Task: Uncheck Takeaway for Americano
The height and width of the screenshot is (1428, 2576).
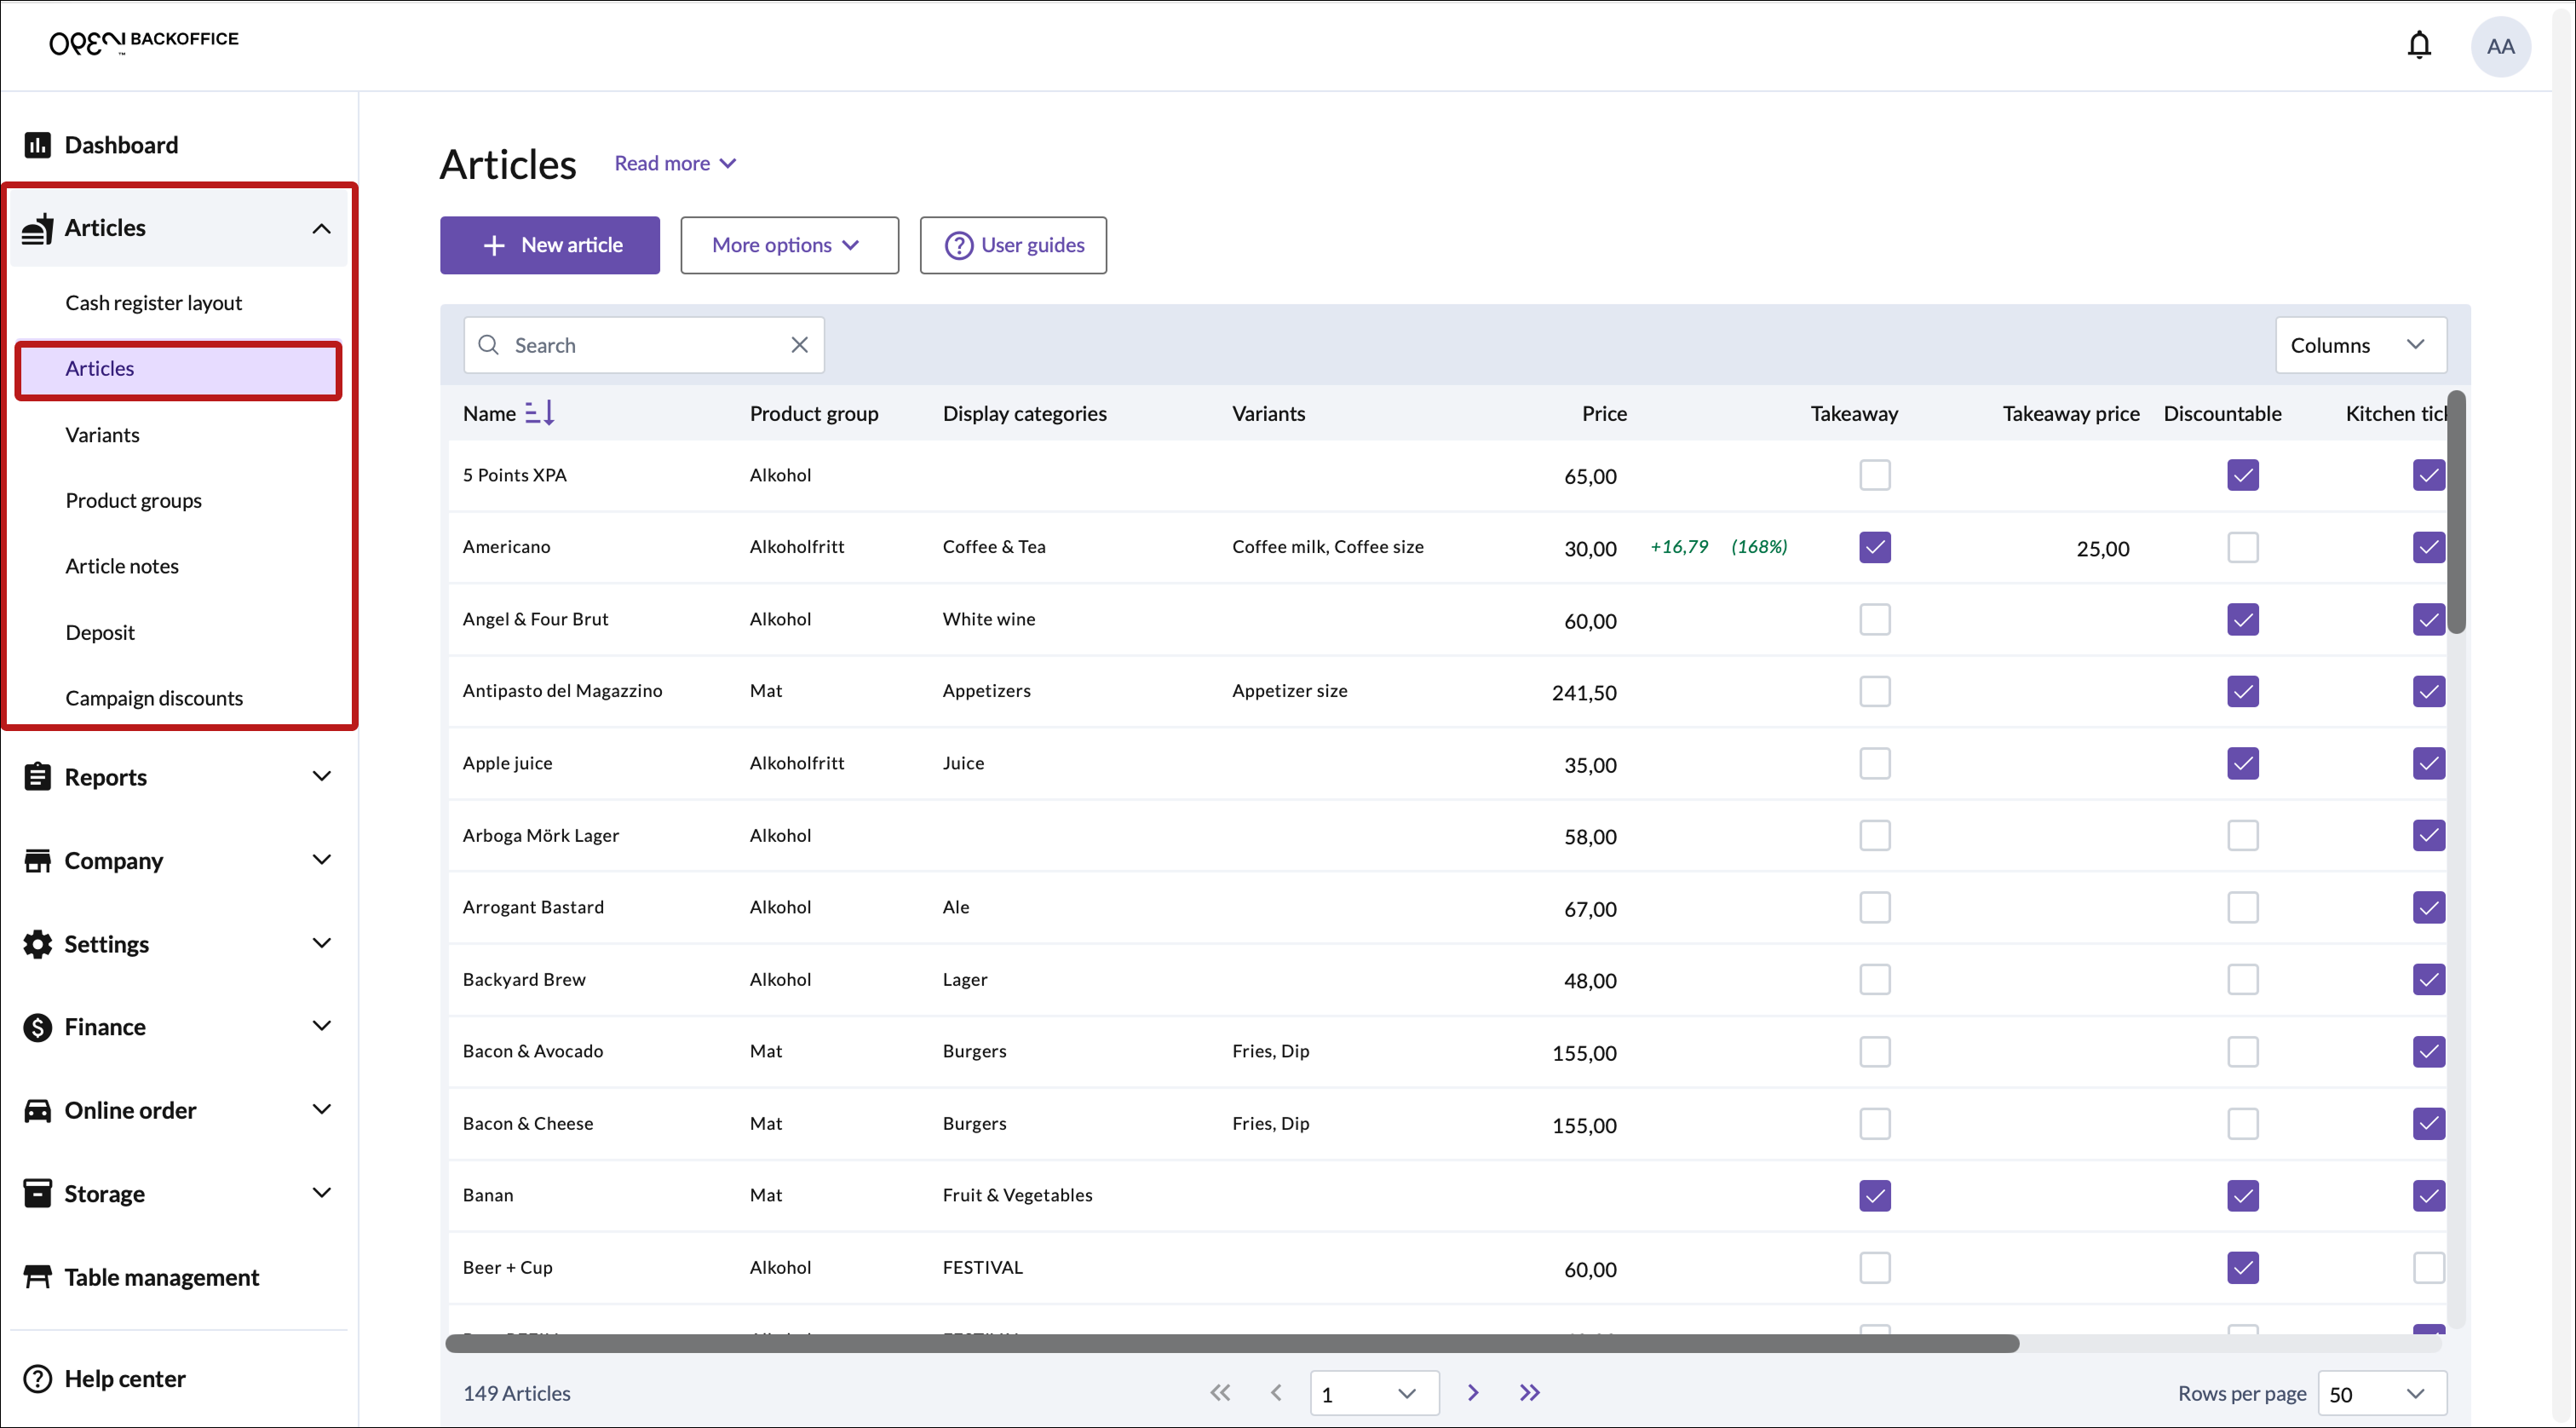Action: coord(1874,547)
